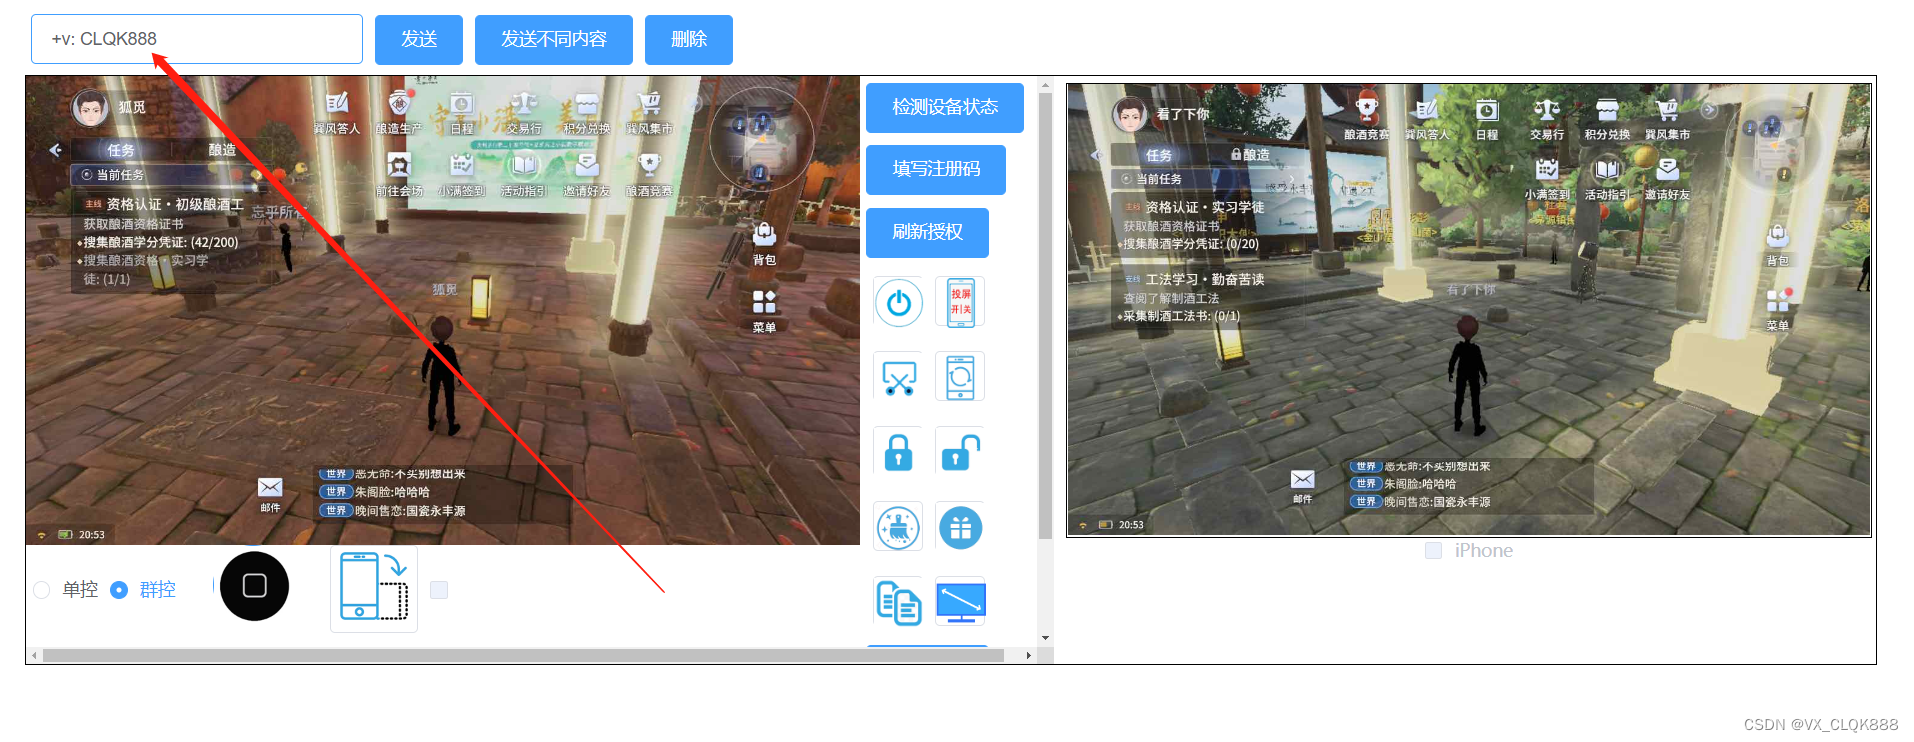Click the closed padlock lock icon
Screen dimensions: 1914x742
898,451
